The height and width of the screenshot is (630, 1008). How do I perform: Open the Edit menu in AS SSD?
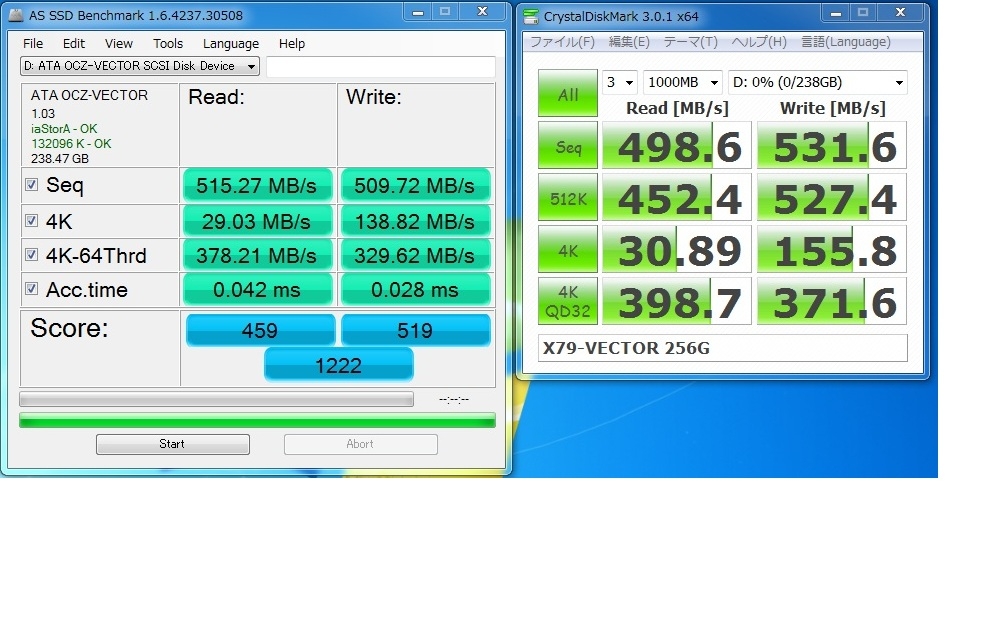coord(74,44)
